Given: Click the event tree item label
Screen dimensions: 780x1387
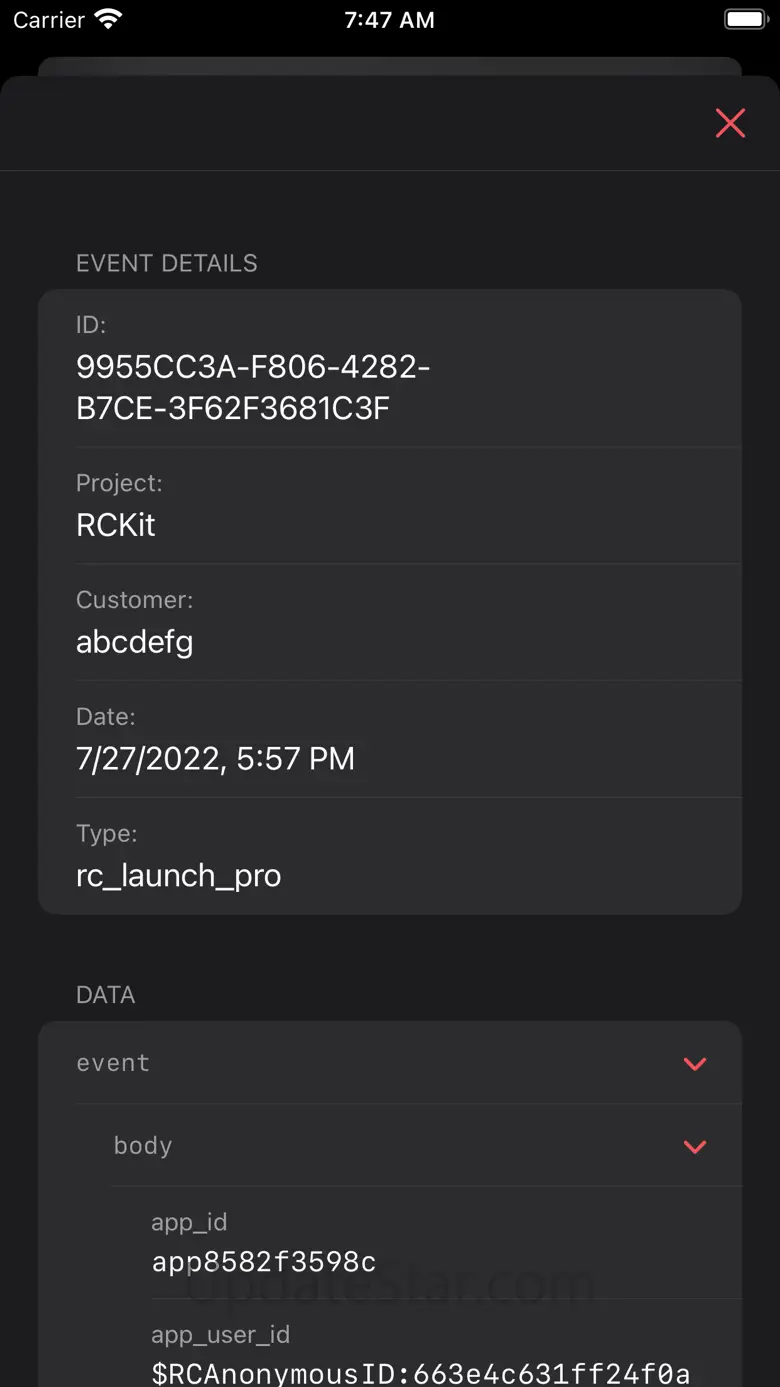Looking at the screenshot, I should (113, 1063).
